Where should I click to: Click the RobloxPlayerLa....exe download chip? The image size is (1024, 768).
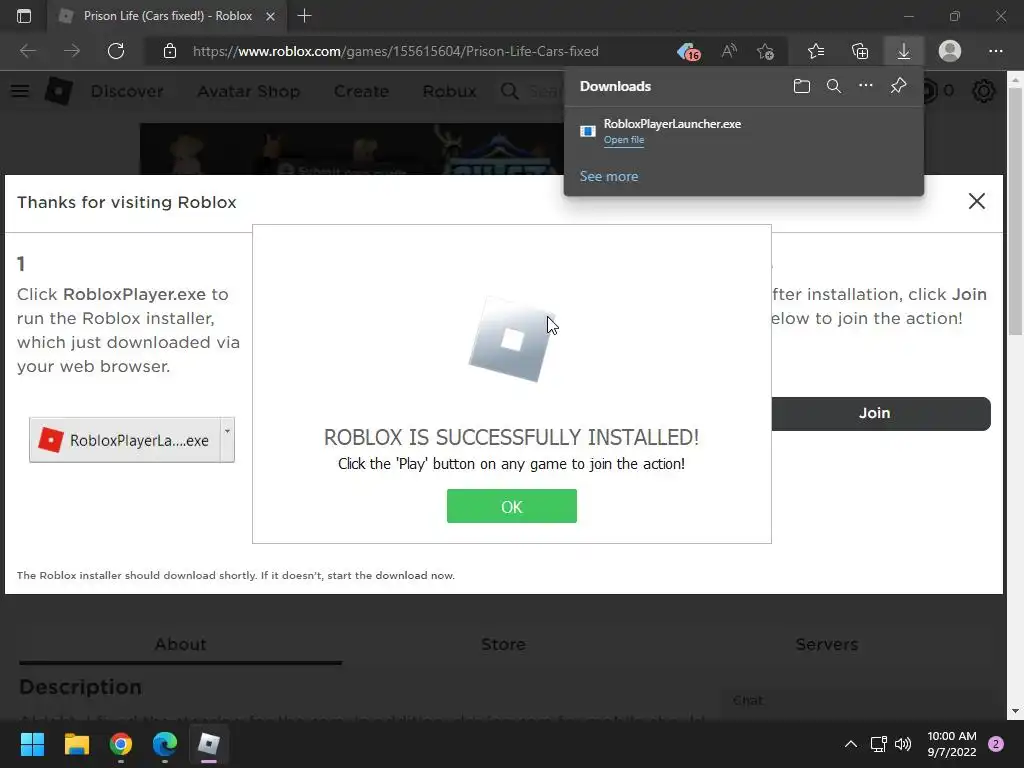pyautogui.click(x=125, y=440)
